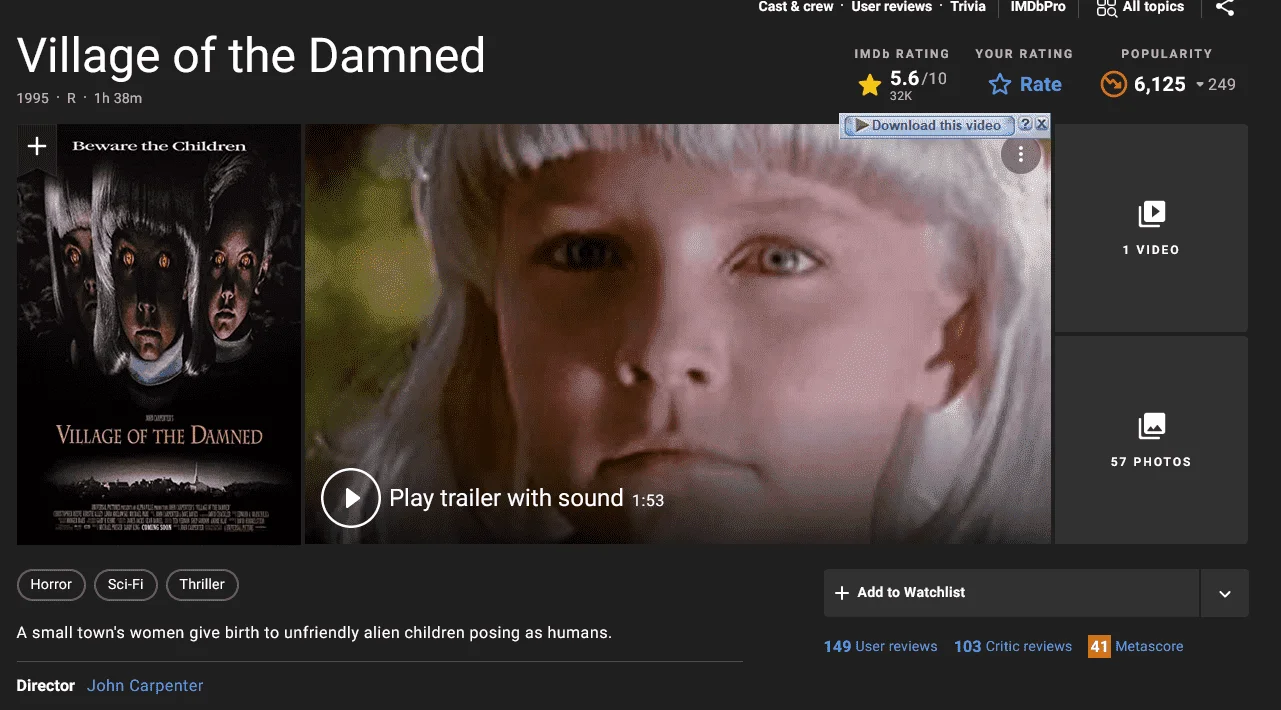Open the 103 Critic reviews link
The height and width of the screenshot is (710, 1281).
point(1013,647)
